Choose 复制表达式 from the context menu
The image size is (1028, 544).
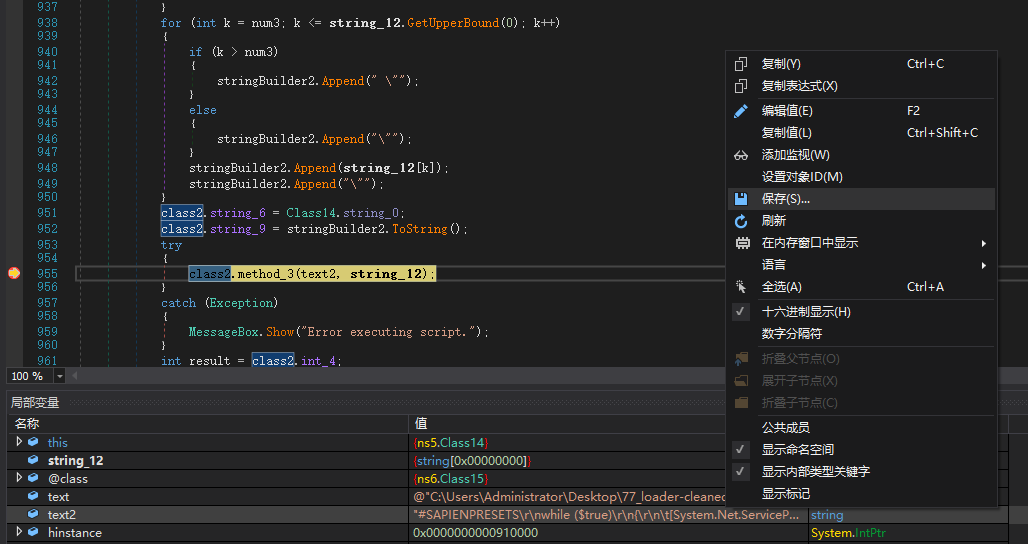[x=799, y=86]
